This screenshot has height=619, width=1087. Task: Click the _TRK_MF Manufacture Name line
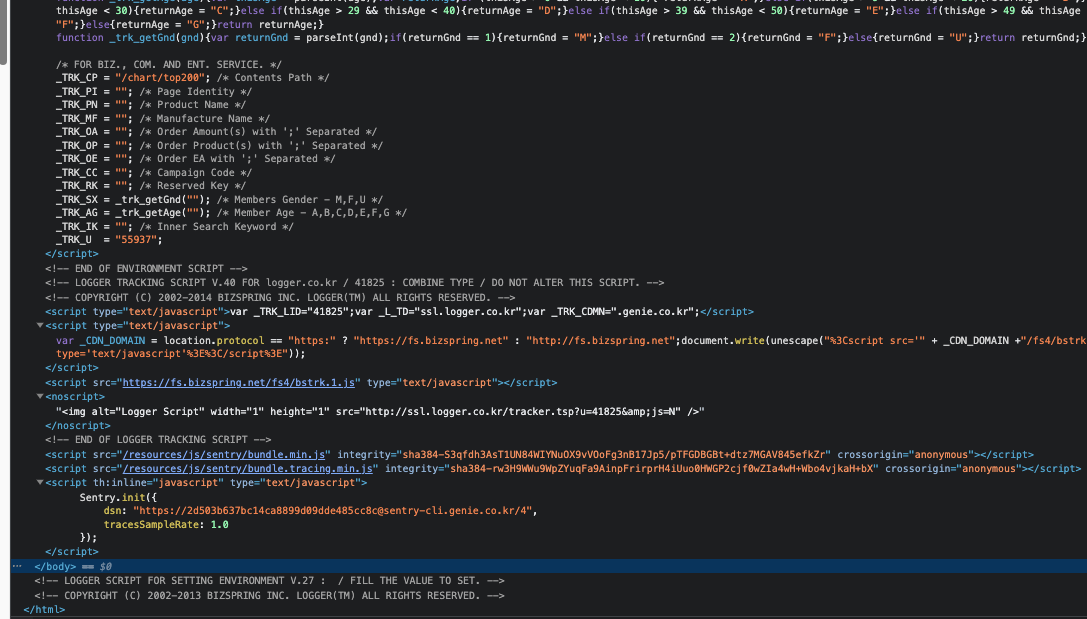tap(163, 119)
